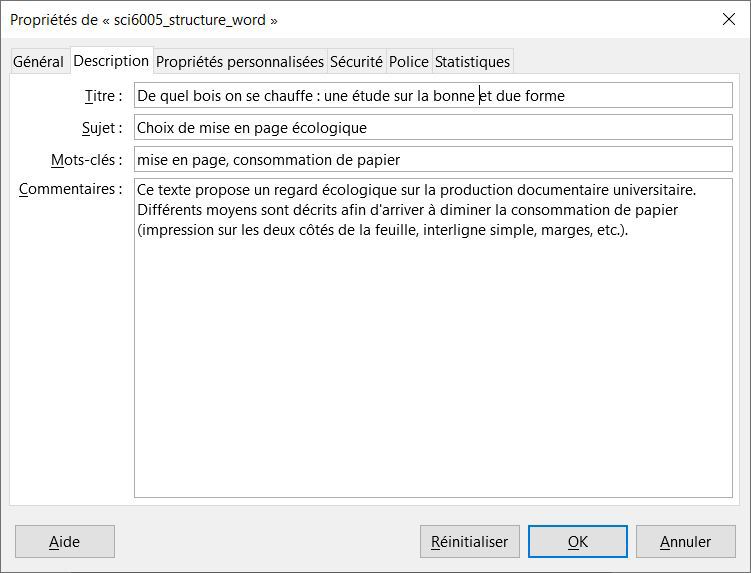The width and height of the screenshot is (751, 573).
Task: Click inside the Titre text field
Action: pyautogui.click(x=433, y=96)
